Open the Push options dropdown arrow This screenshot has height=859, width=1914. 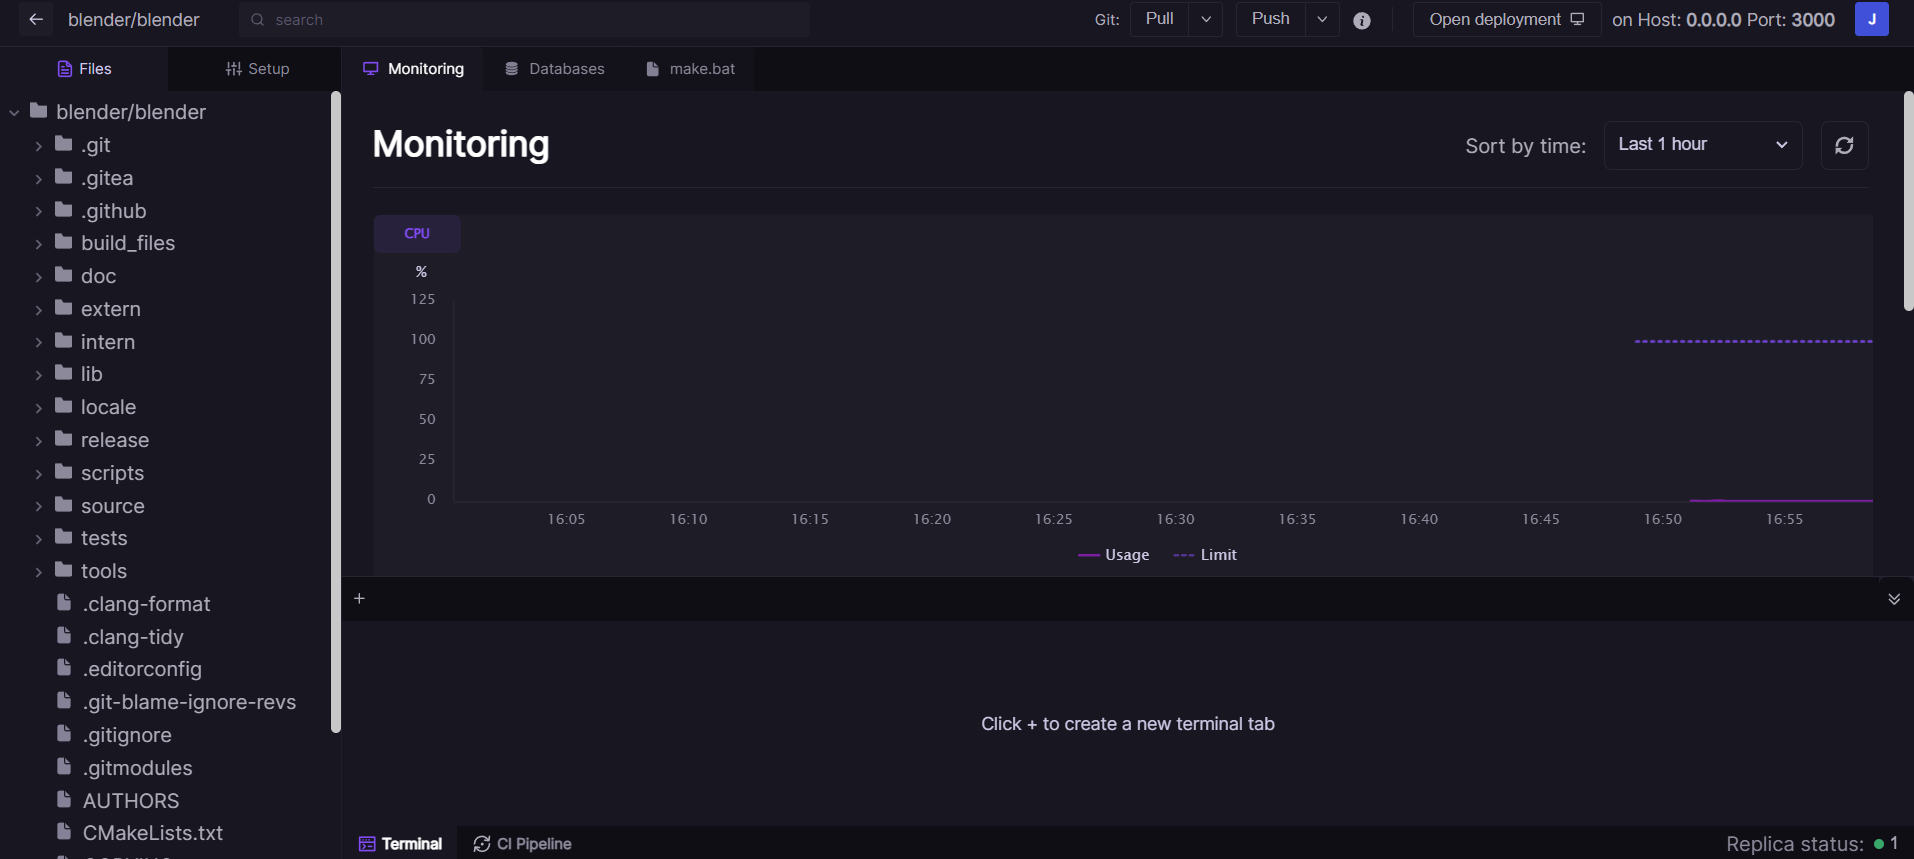[1322, 20]
